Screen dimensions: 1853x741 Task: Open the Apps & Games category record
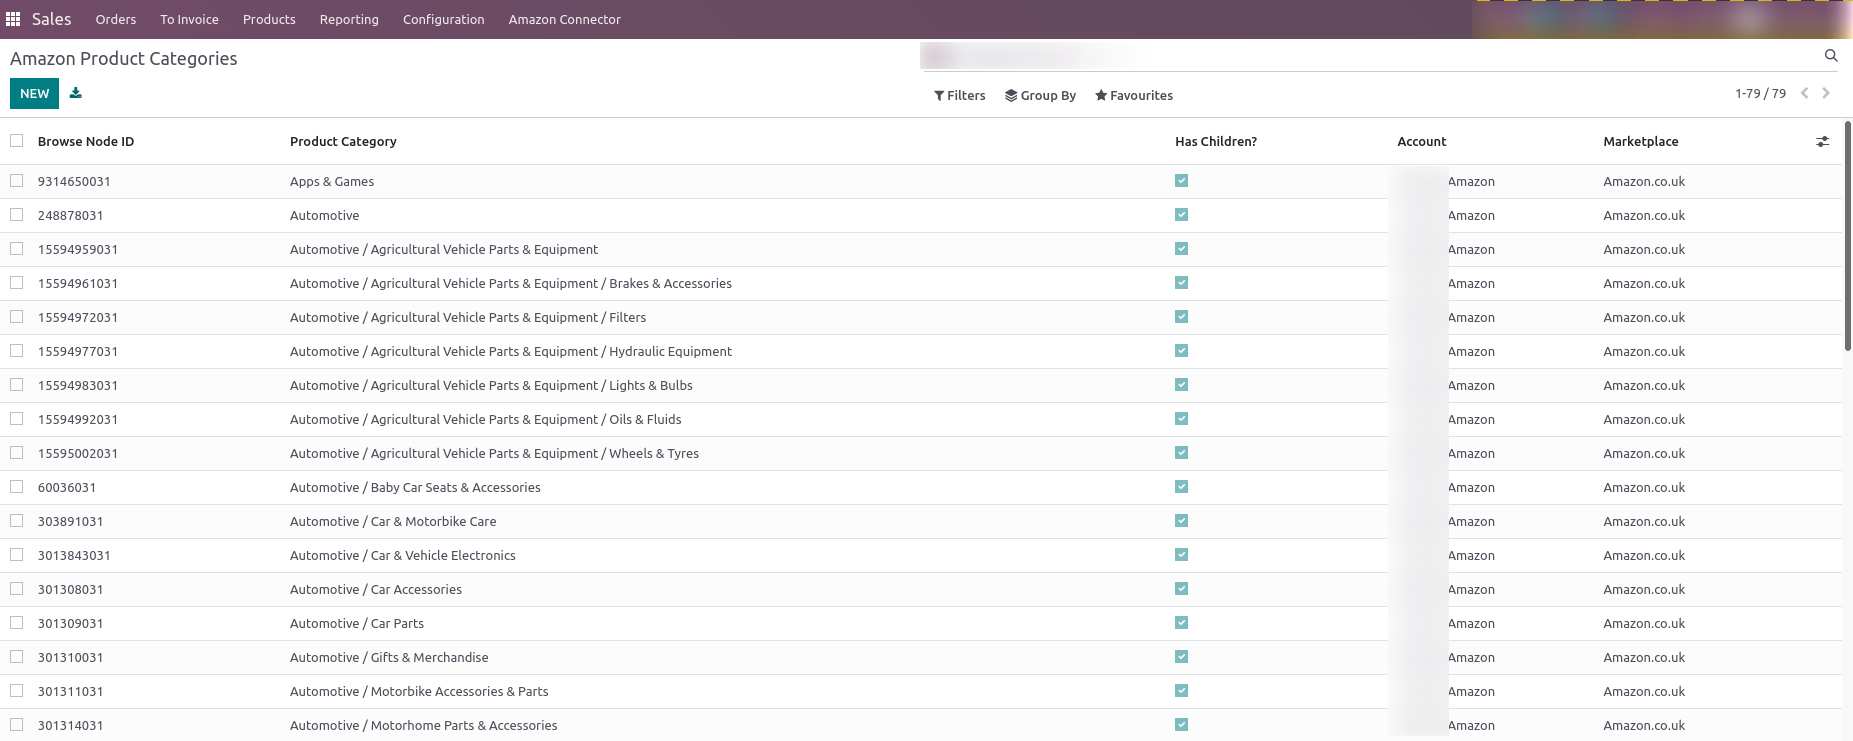click(x=332, y=182)
